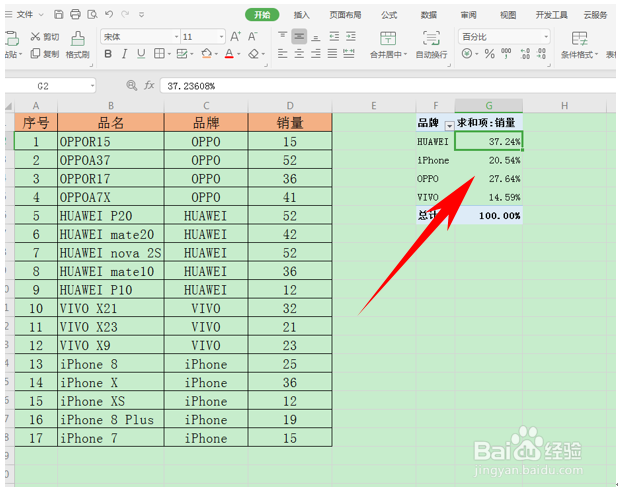Viewport: 618px width, 492px height.
Task: Decrease font size with small A icon
Action: tap(253, 37)
